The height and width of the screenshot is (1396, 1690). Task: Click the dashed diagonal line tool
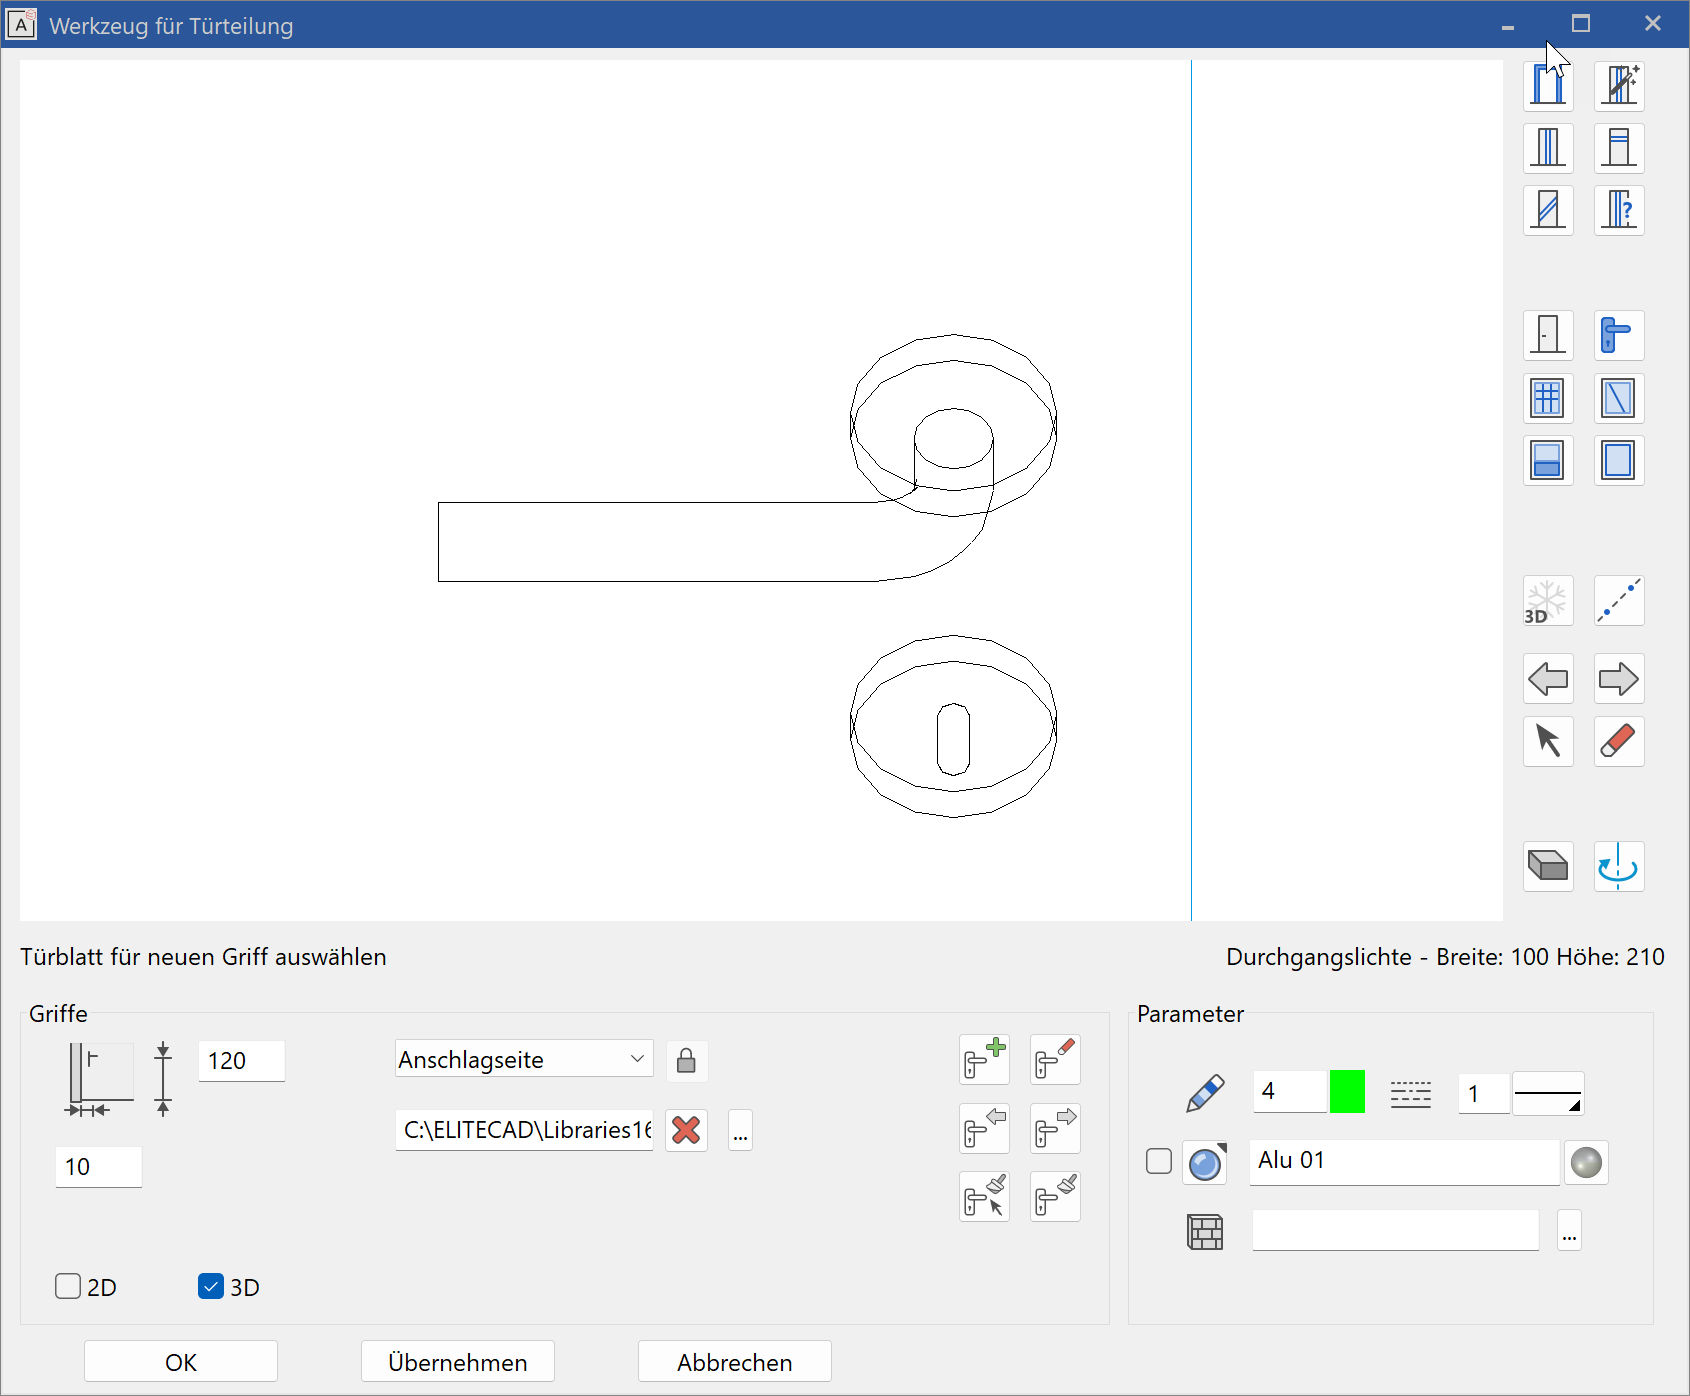[1619, 601]
